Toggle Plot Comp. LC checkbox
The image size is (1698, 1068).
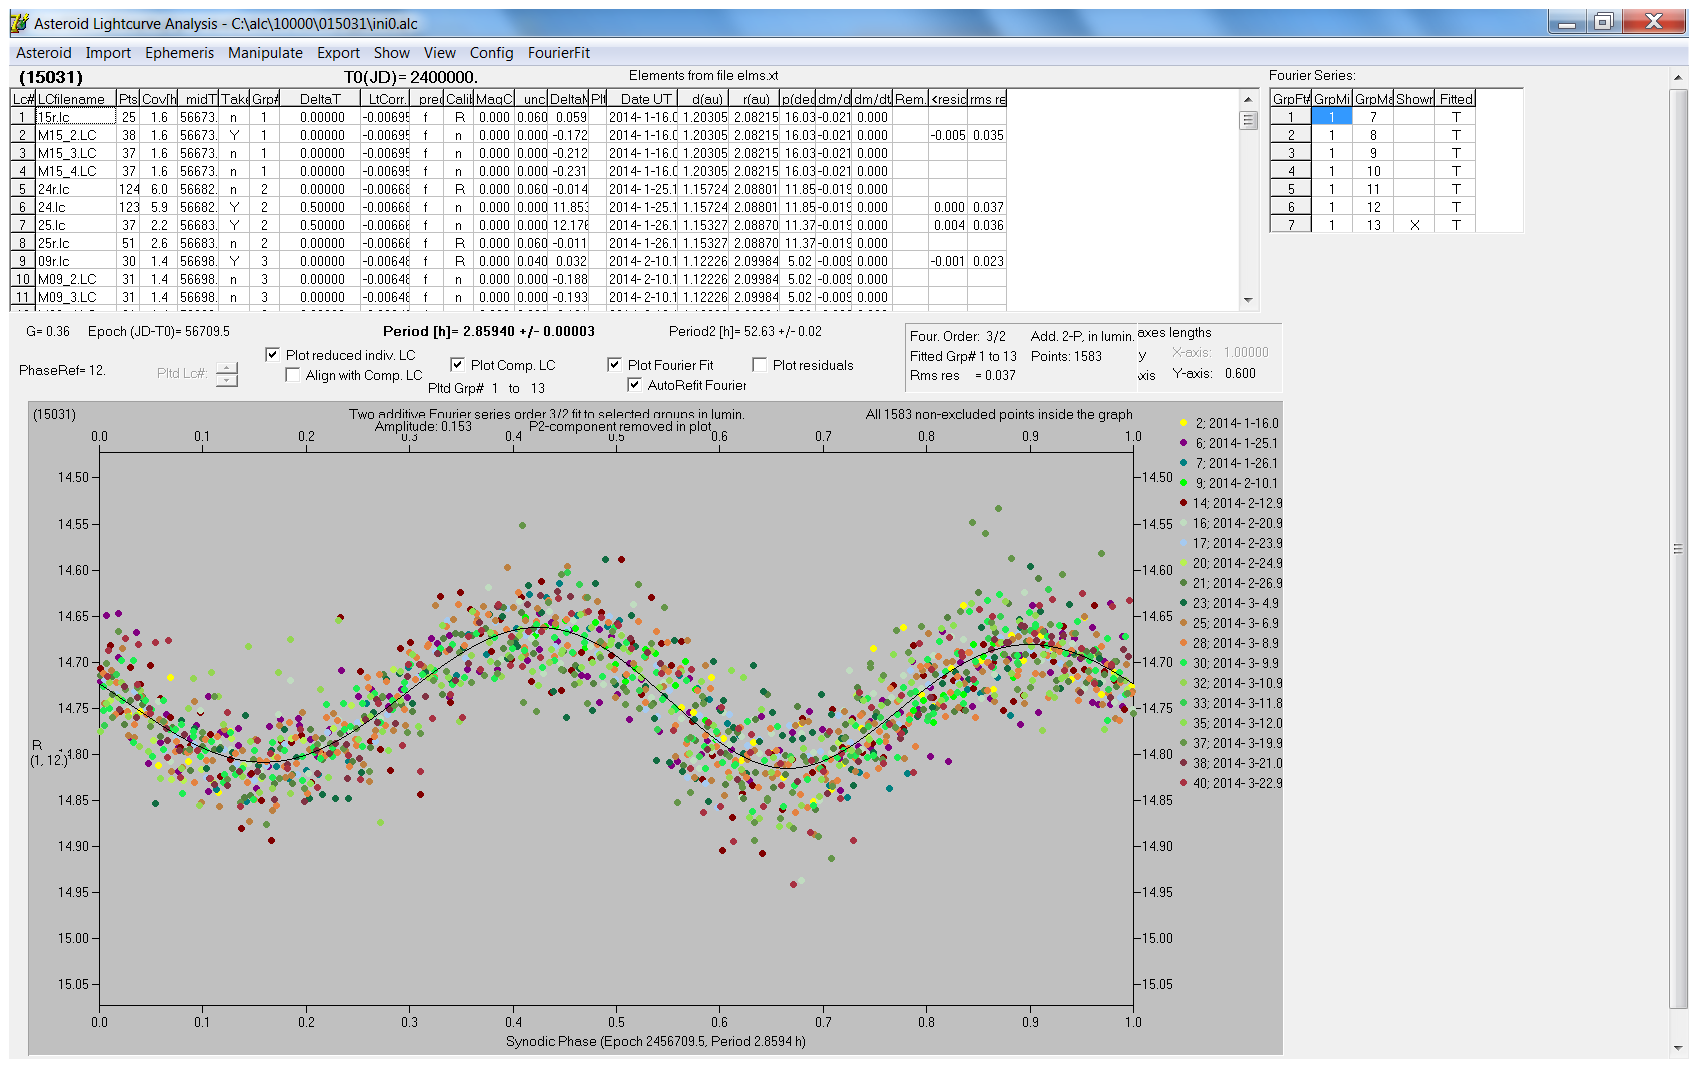click(457, 365)
